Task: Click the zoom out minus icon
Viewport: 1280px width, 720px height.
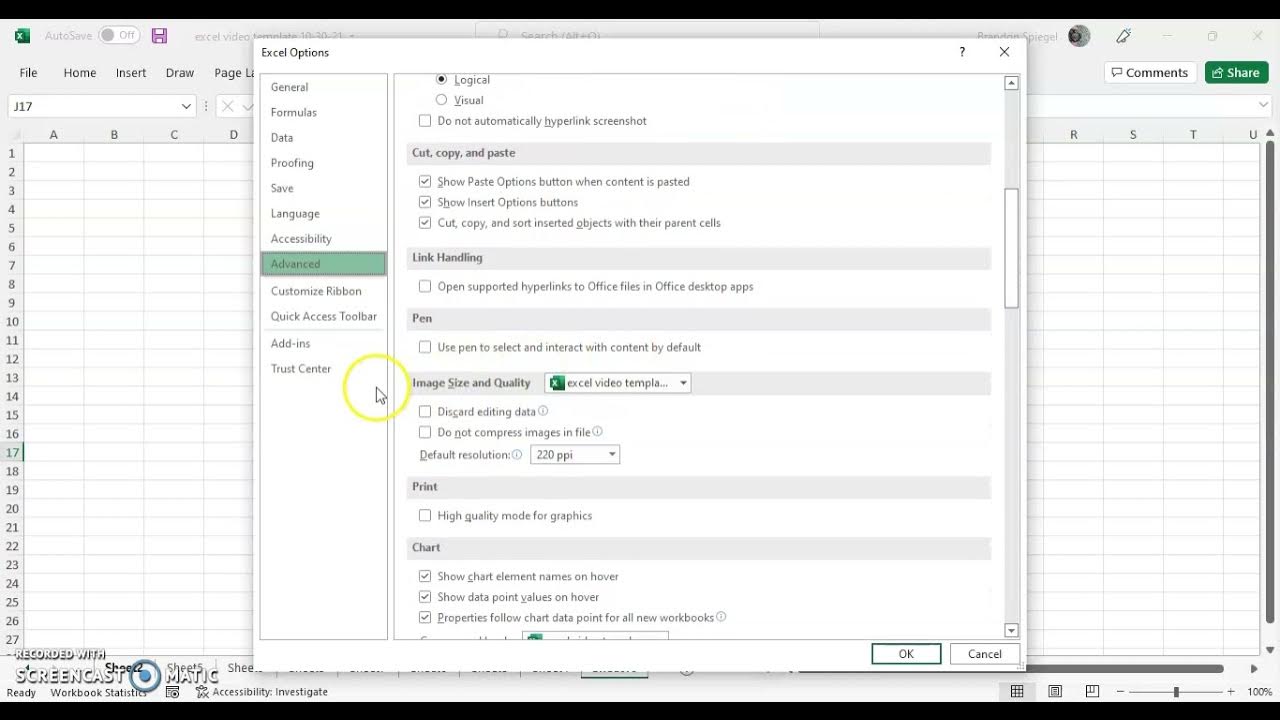Action: tap(1120, 692)
